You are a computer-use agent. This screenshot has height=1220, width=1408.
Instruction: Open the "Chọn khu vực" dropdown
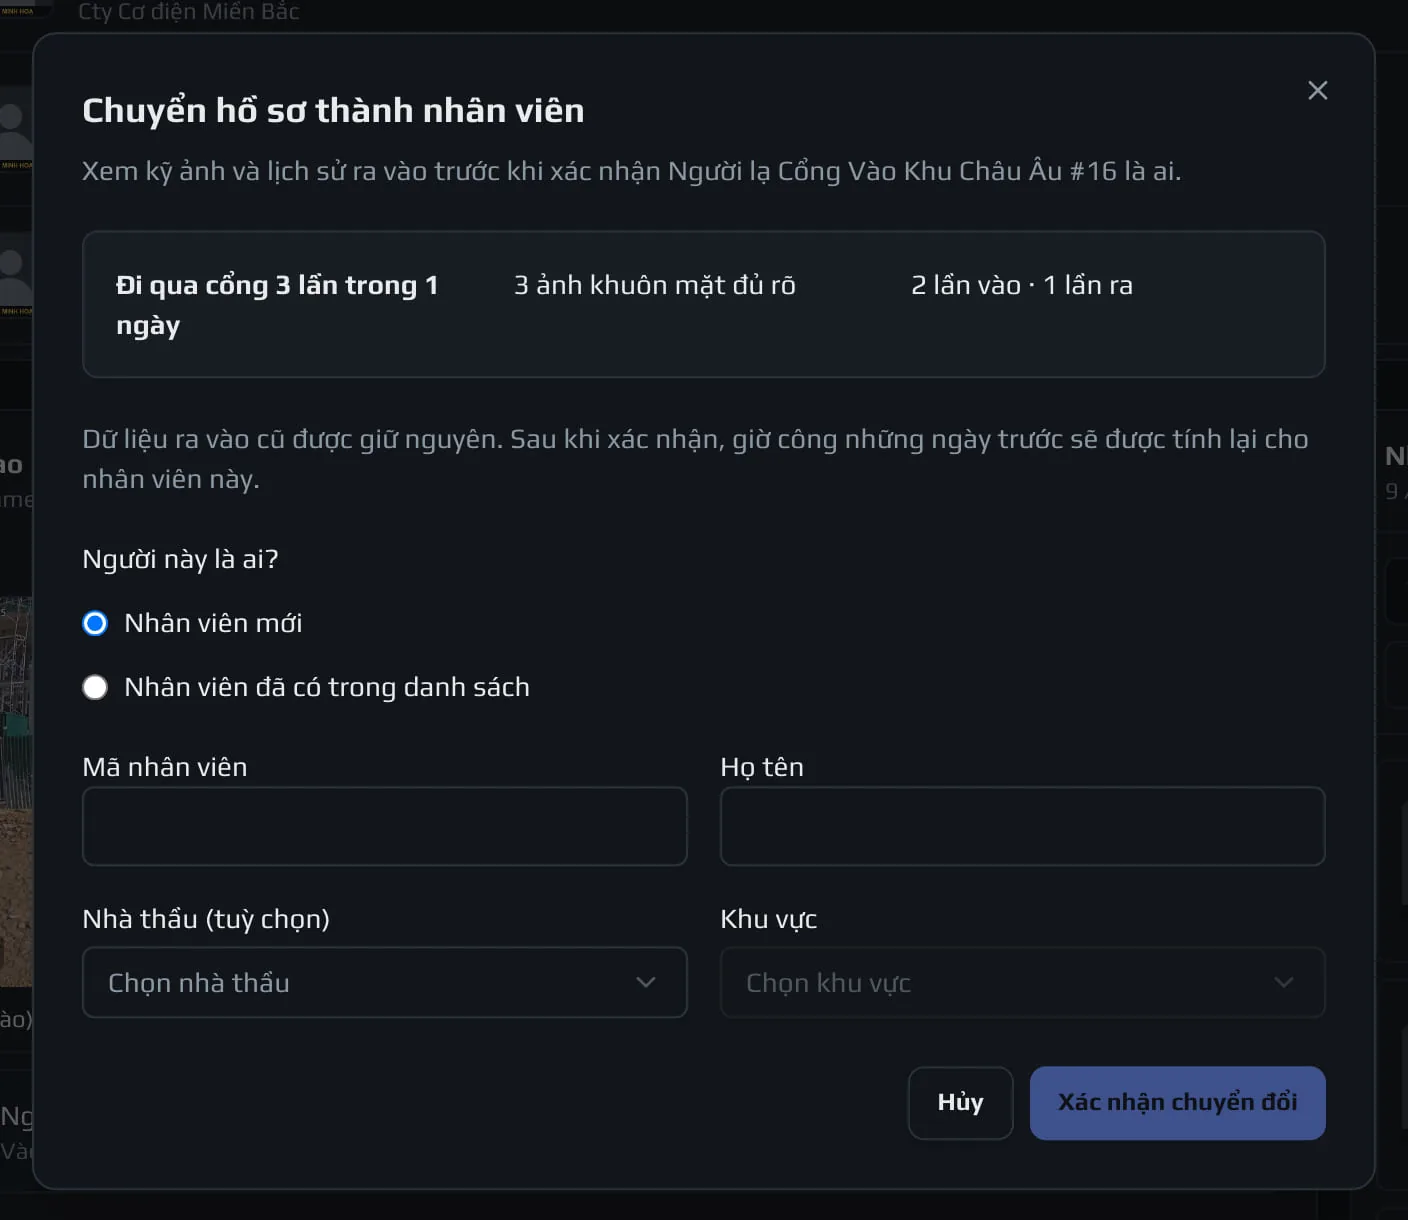[x=1022, y=982]
